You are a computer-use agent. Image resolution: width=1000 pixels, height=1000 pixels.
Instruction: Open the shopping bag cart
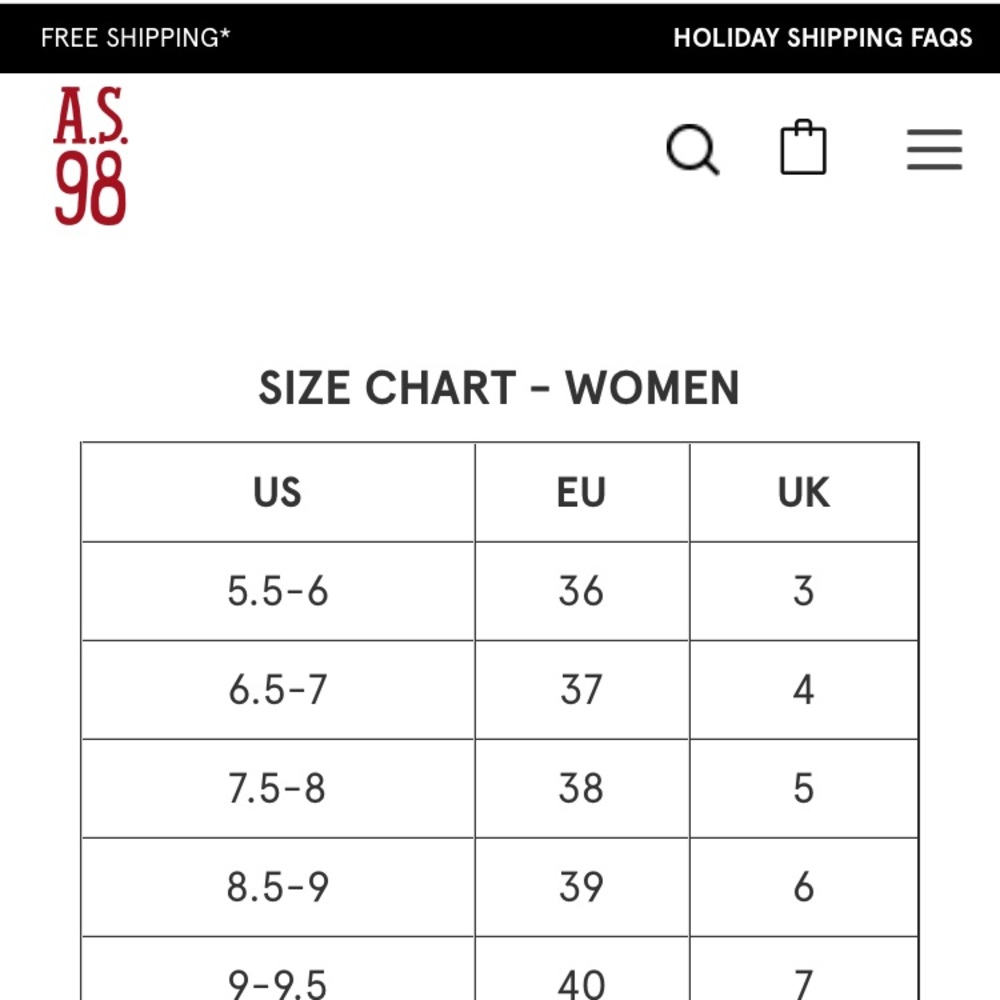(x=803, y=149)
